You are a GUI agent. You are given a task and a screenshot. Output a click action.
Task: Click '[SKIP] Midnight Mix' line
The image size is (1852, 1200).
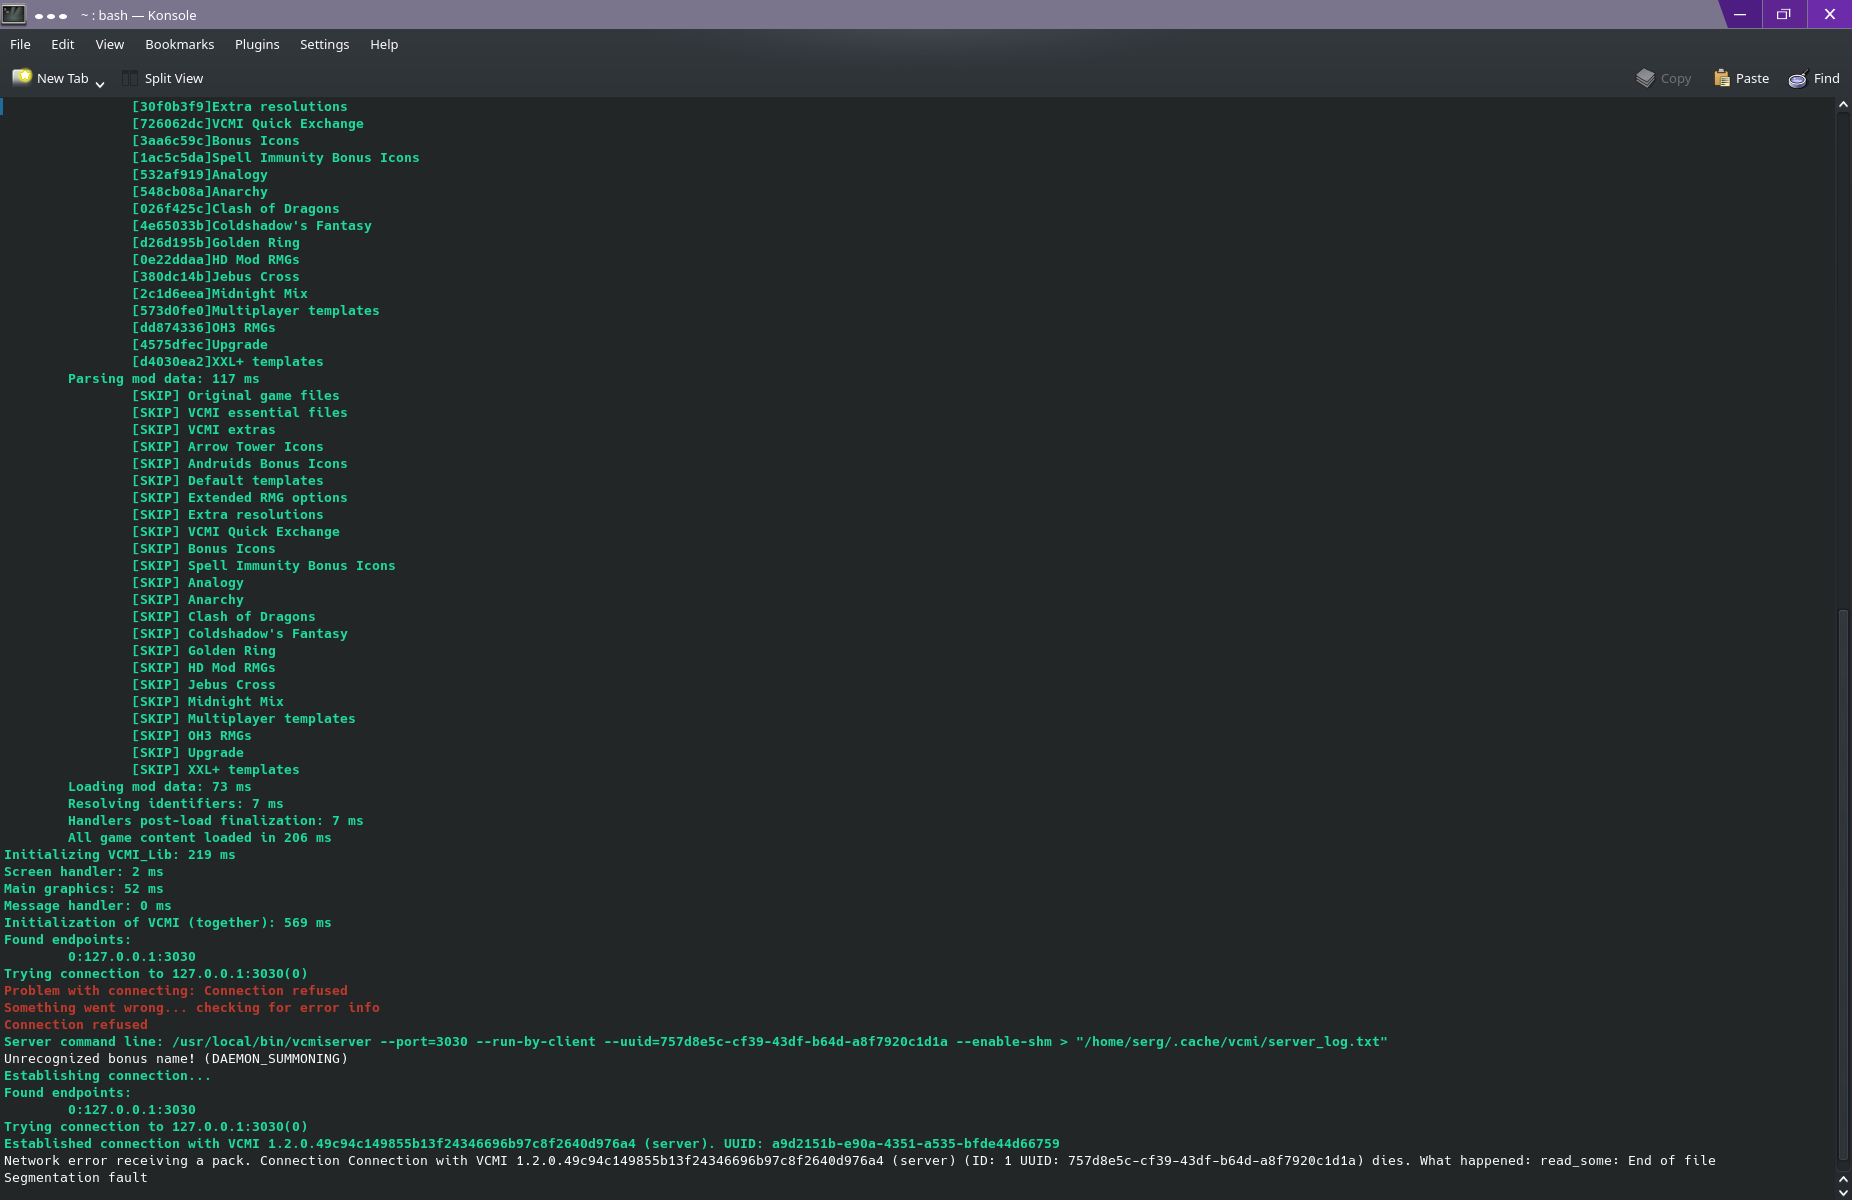coord(208,702)
